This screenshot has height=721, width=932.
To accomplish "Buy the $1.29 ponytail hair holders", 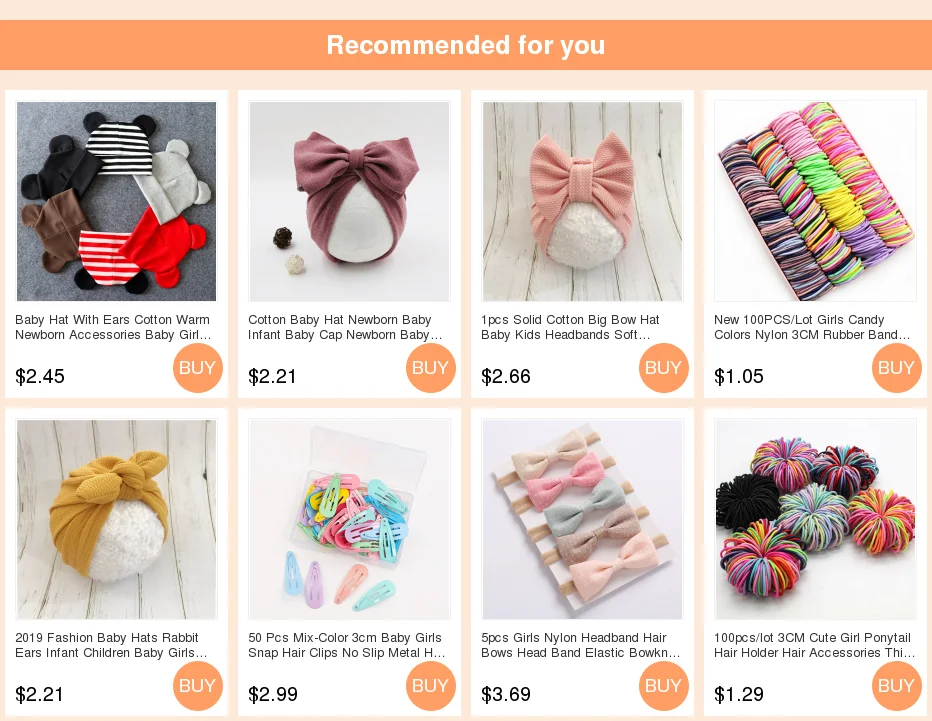I will [x=897, y=686].
